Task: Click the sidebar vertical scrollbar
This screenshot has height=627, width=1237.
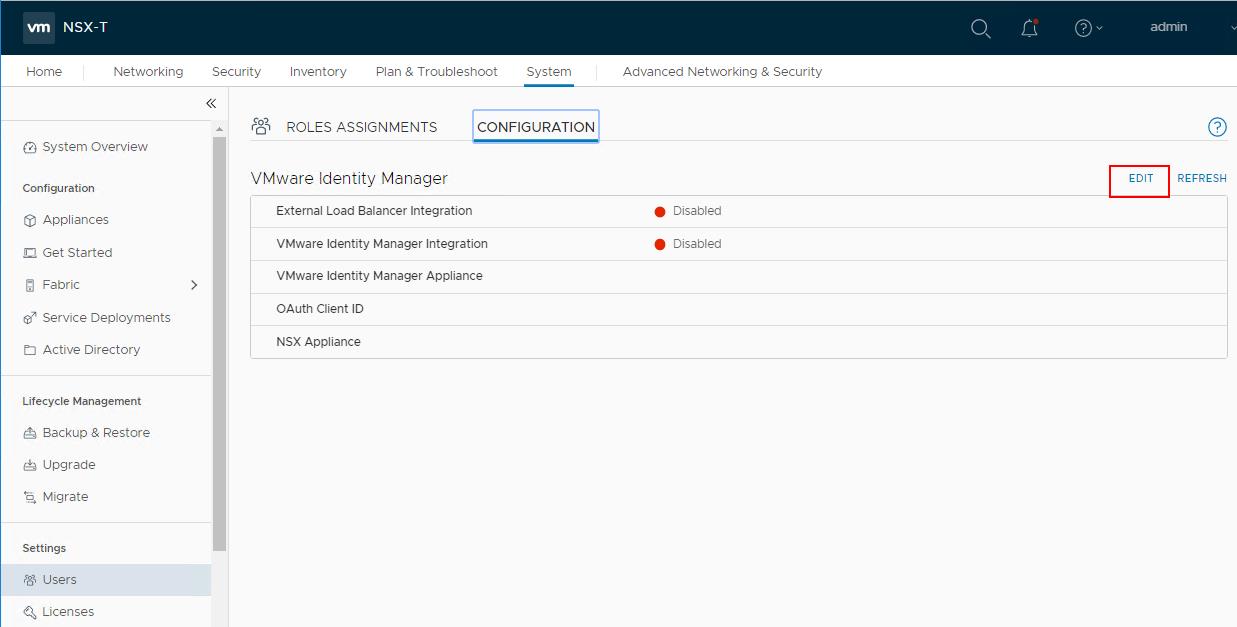Action: [219, 343]
